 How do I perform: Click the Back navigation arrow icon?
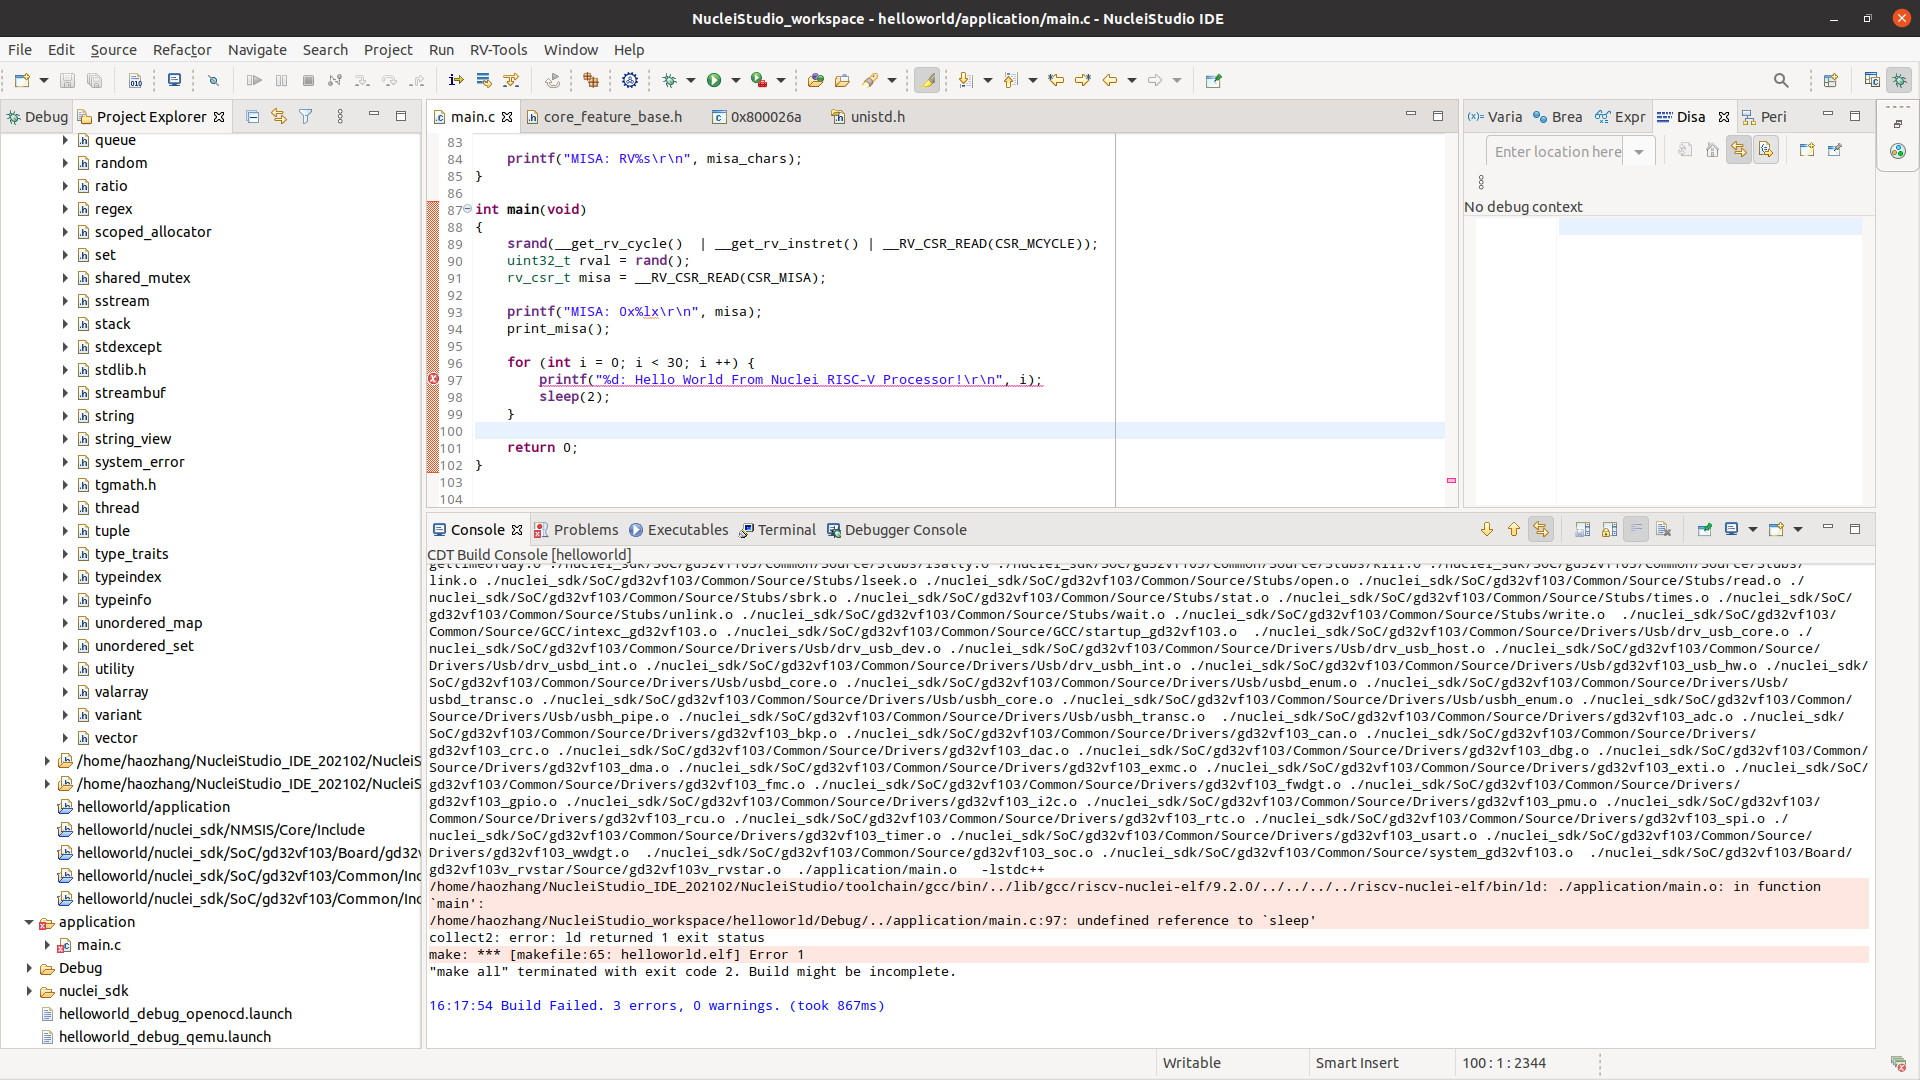1109,81
